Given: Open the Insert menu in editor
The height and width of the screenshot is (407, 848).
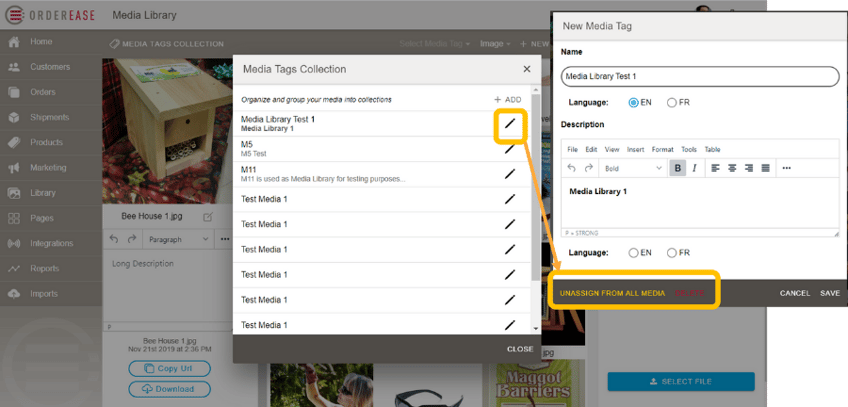Looking at the screenshot, I should [636, 149].
